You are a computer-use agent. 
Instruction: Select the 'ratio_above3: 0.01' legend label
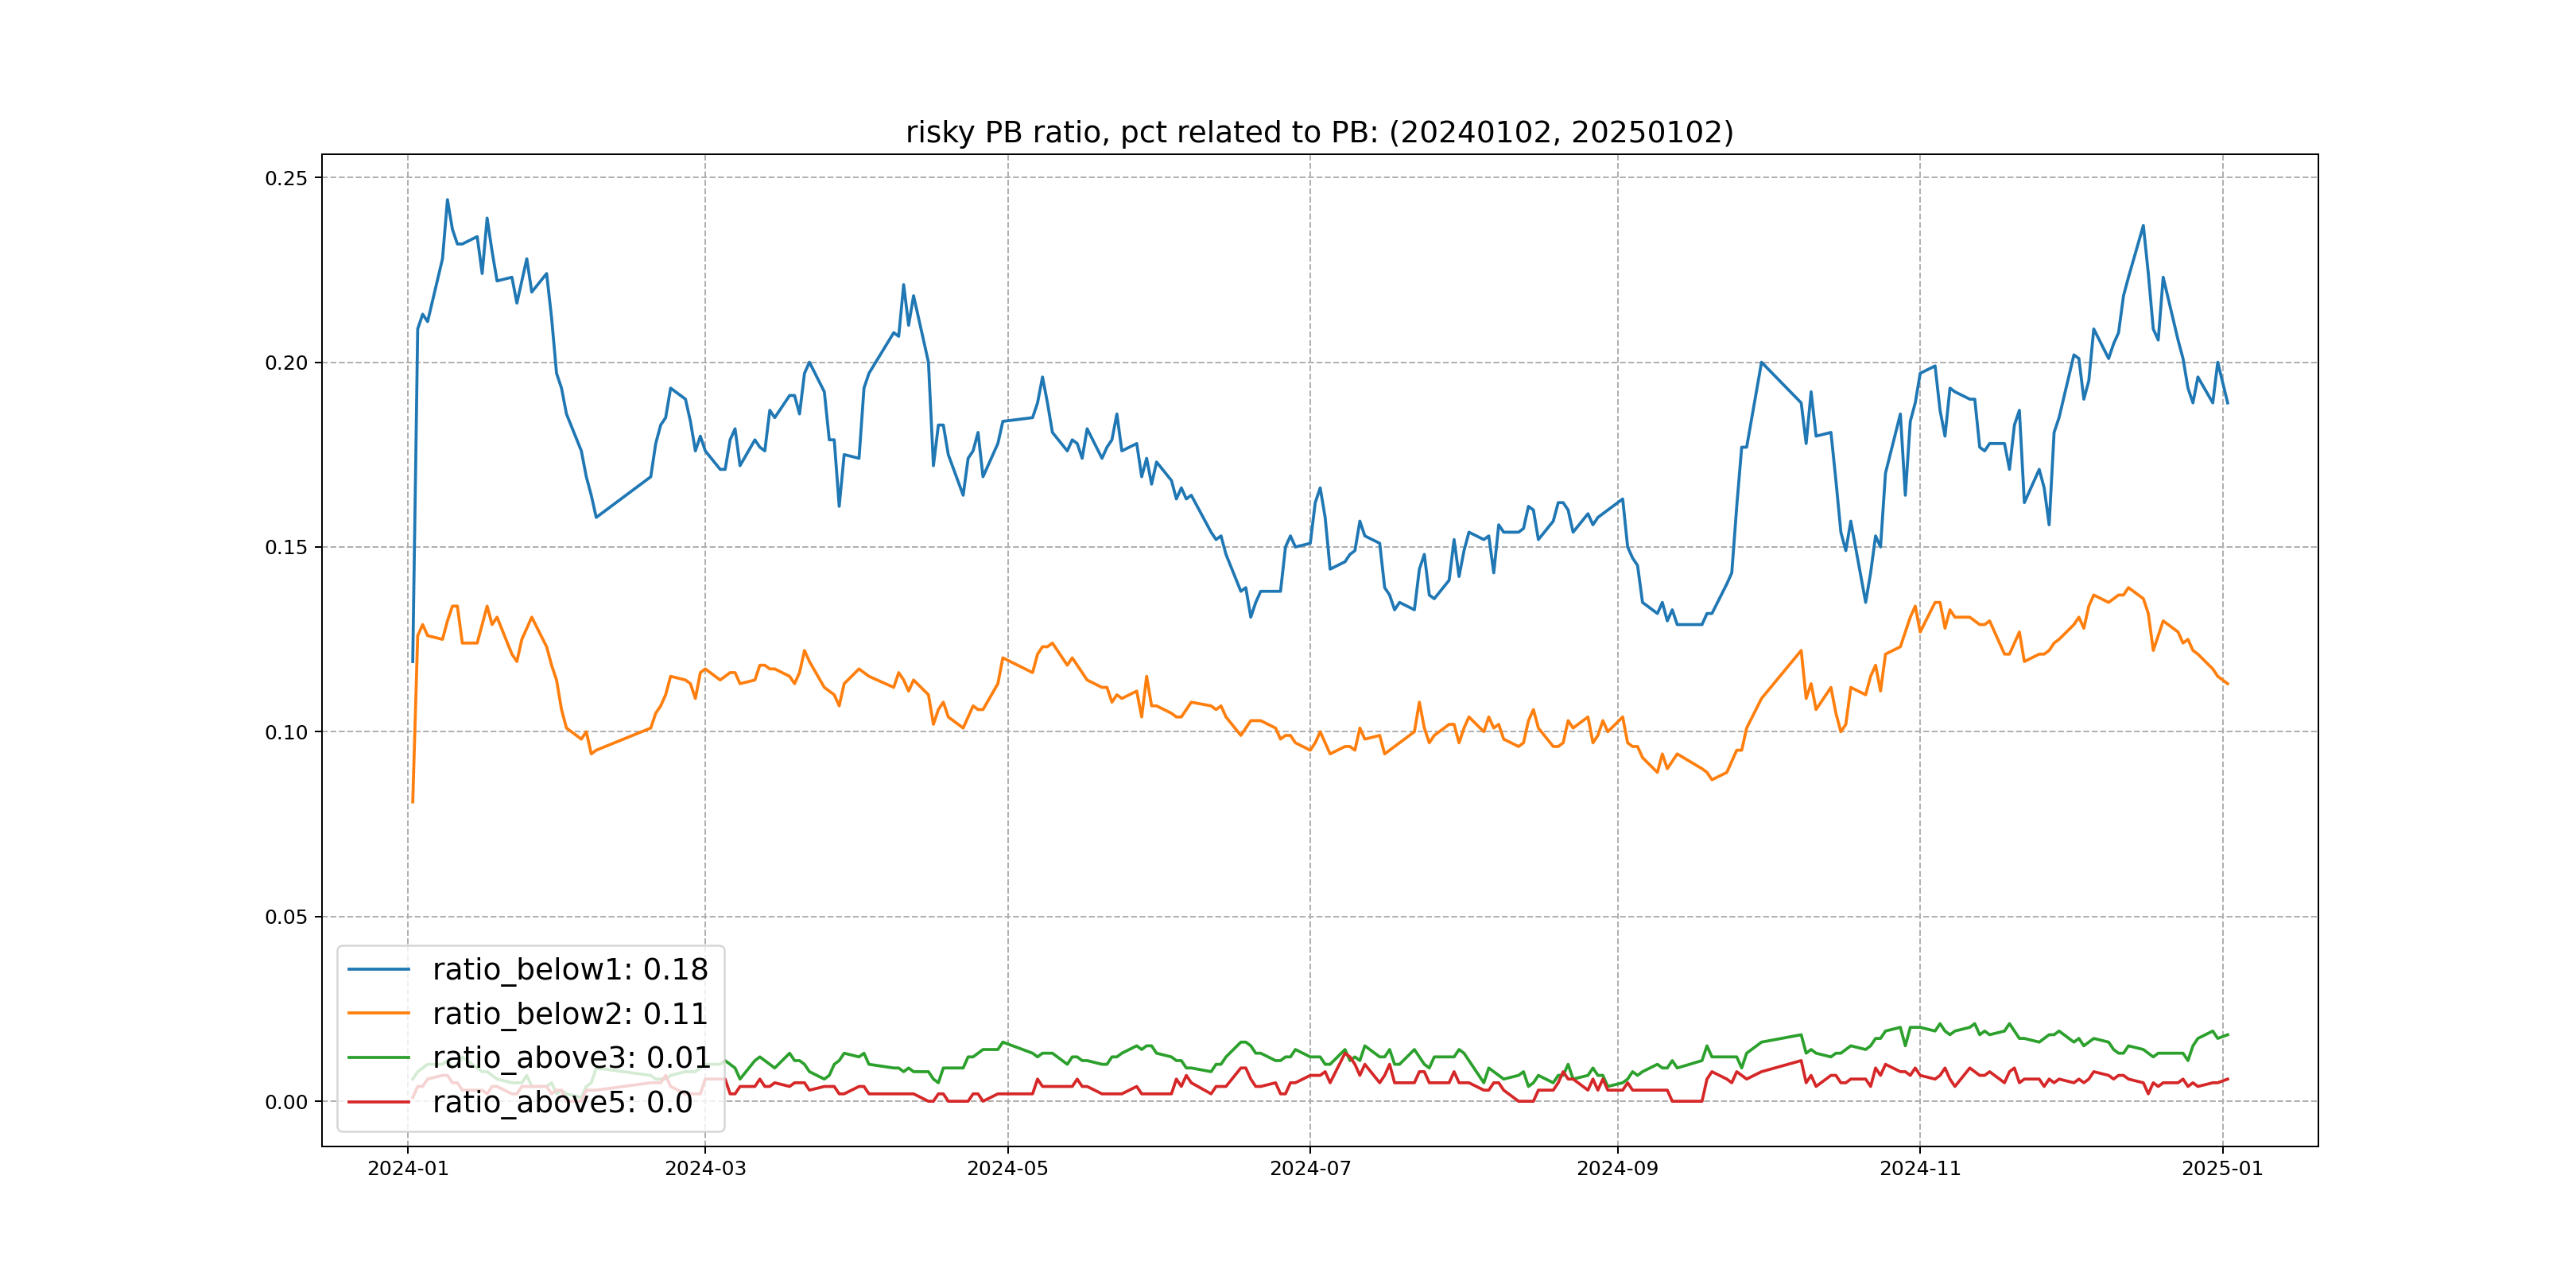pyautogui.click(x=571, y=1057)
